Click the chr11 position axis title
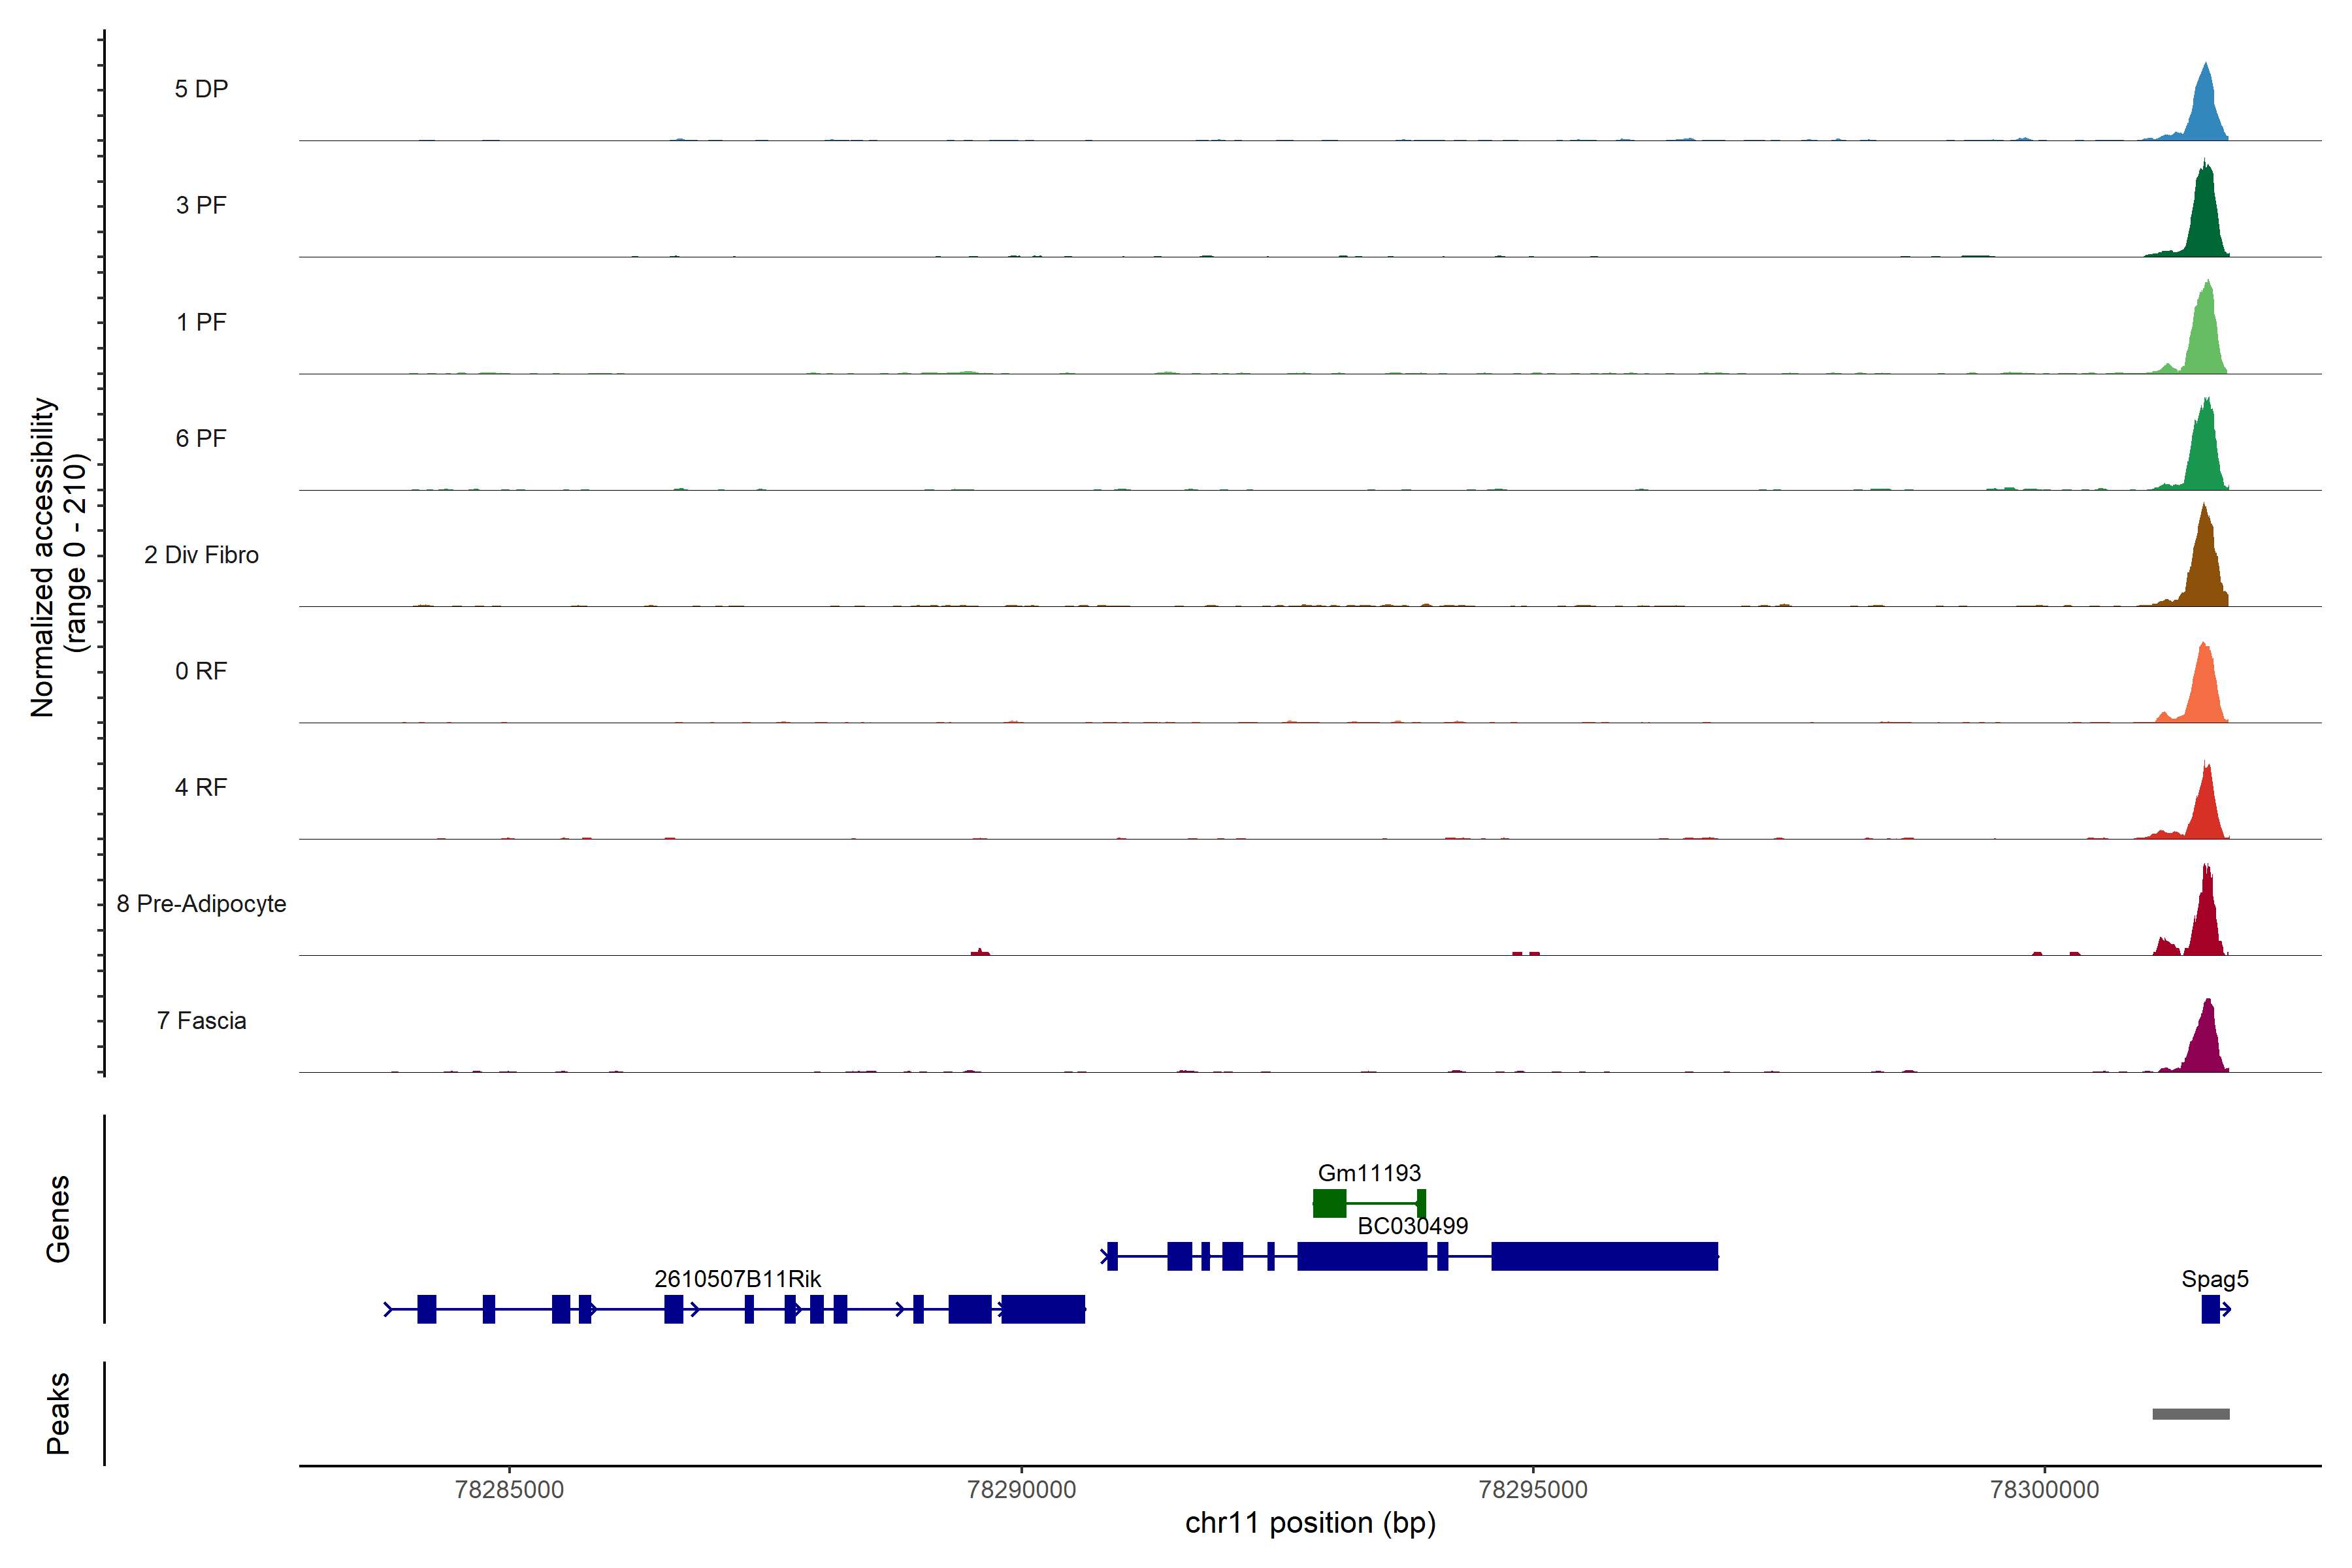2352x1568 pixels. 1310,1523
